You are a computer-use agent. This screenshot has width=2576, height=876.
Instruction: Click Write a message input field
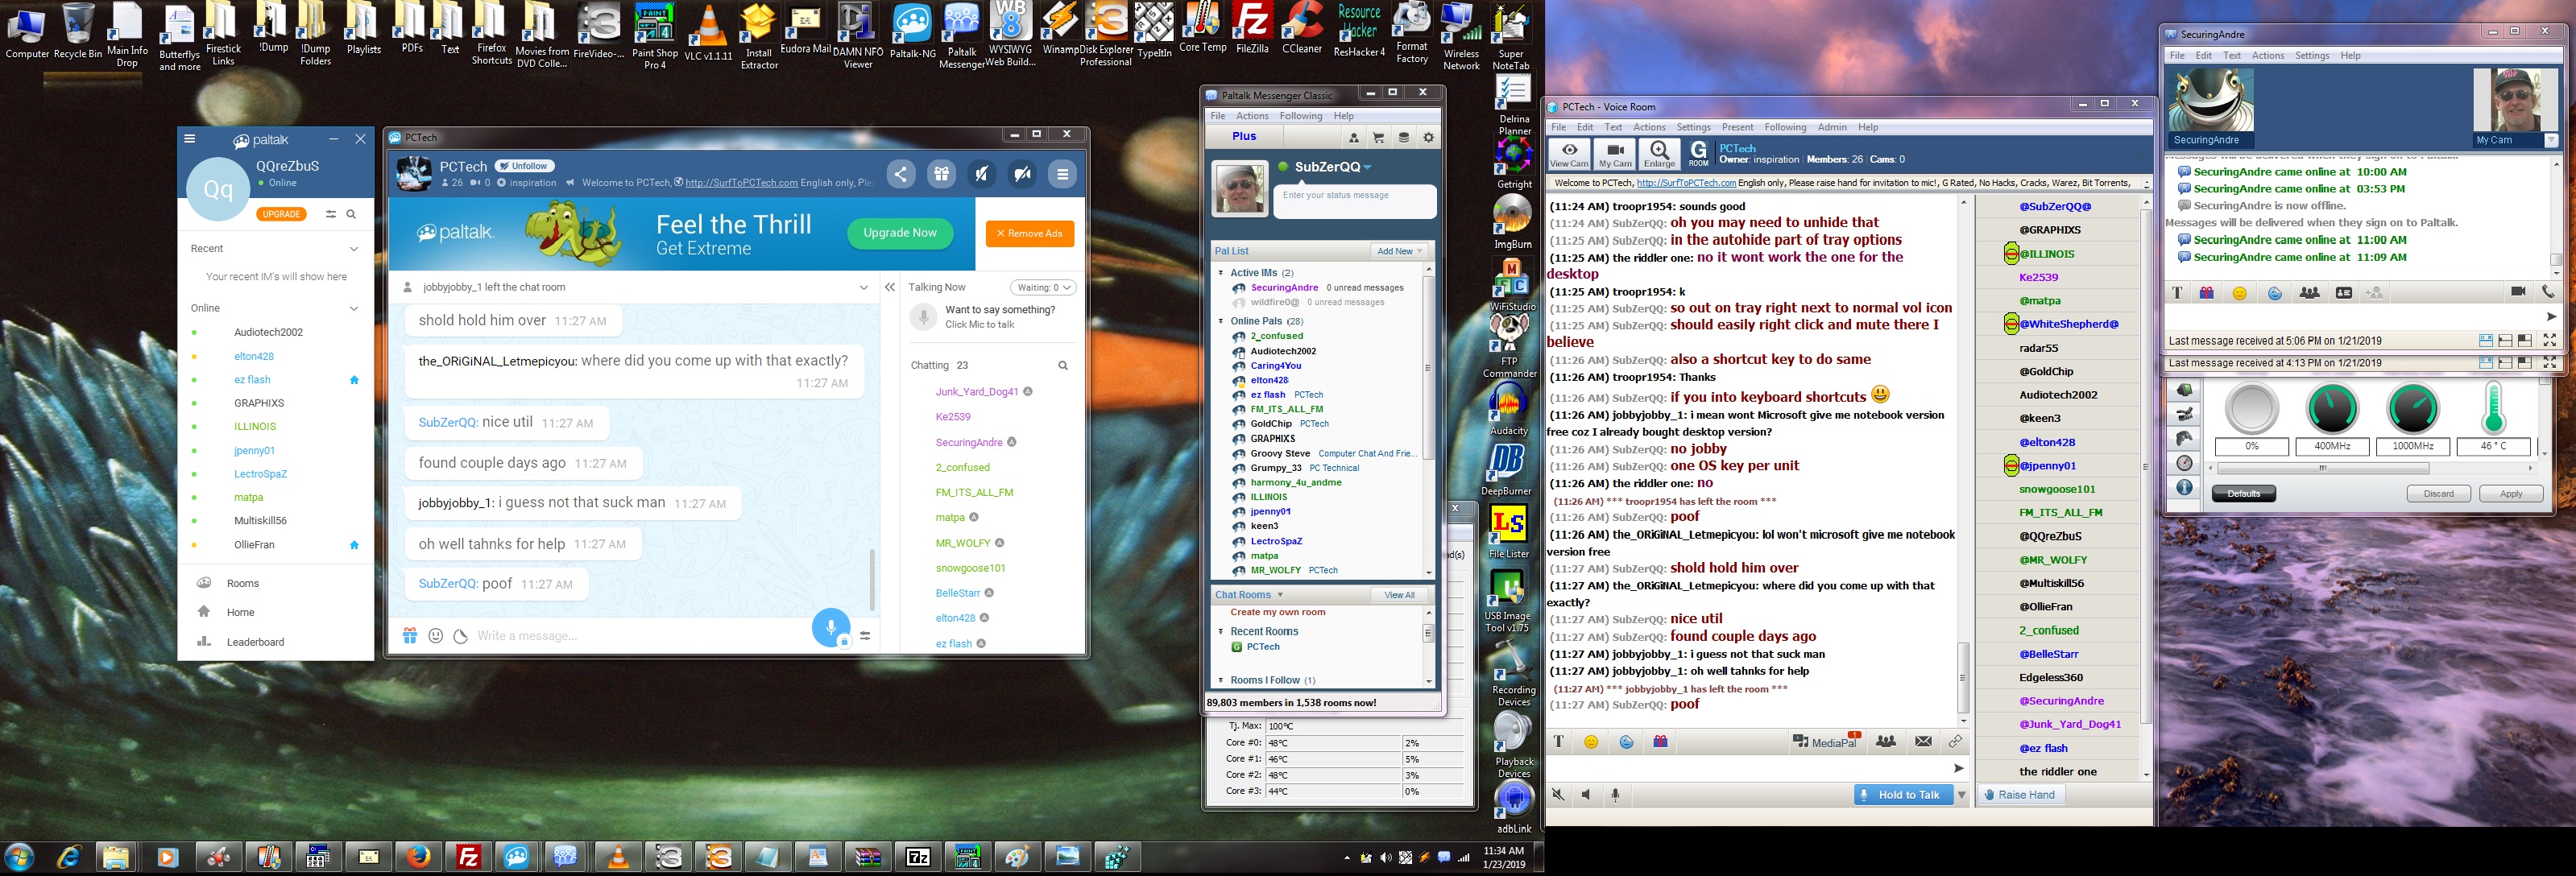click(640, 635)
